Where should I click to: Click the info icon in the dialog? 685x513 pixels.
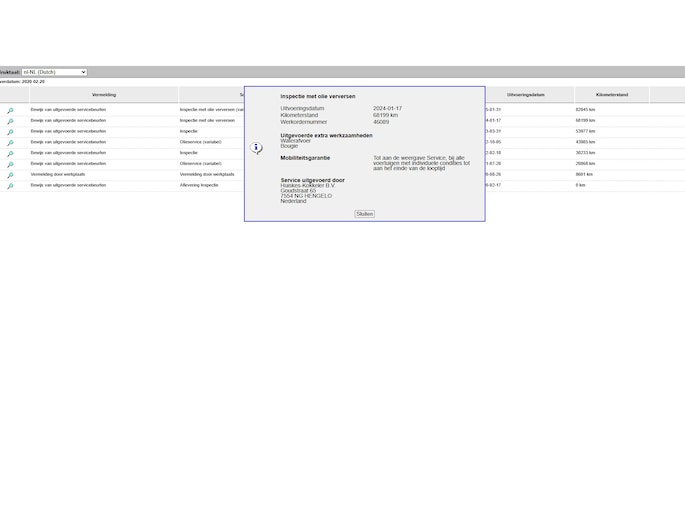click(x=257, y=148)
